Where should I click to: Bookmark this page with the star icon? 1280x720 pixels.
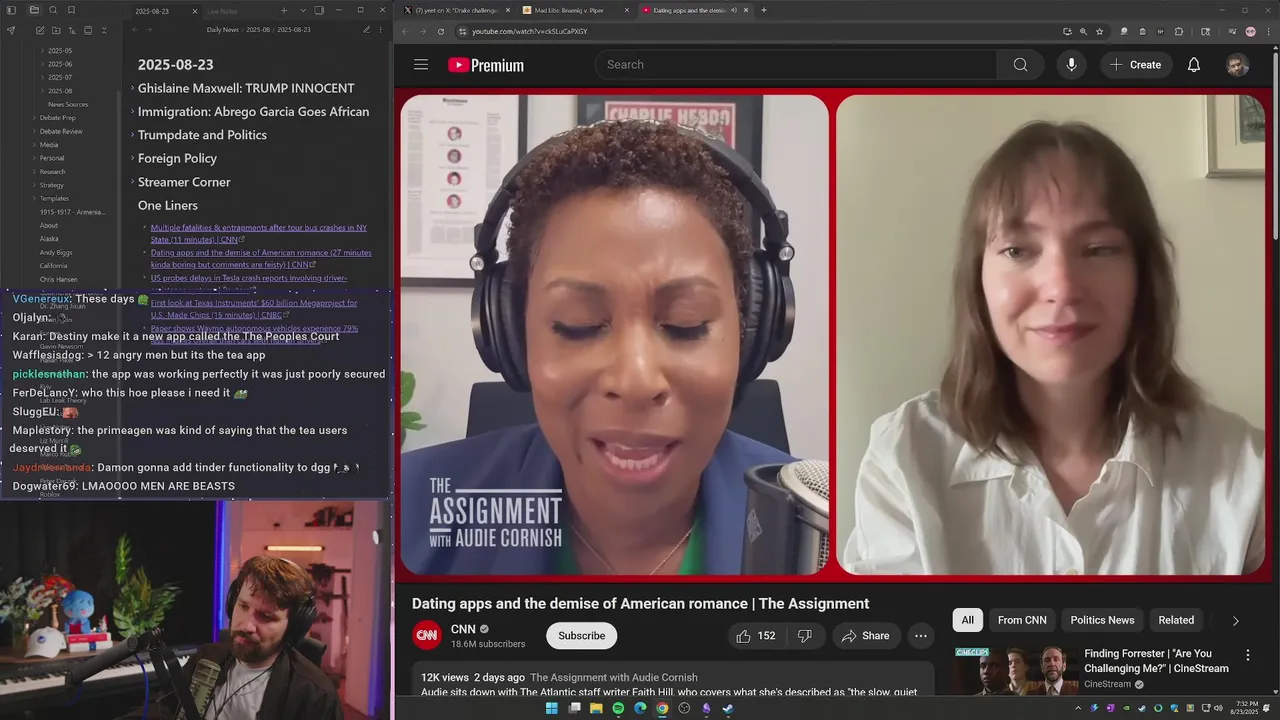click(x=1099, y=31)
